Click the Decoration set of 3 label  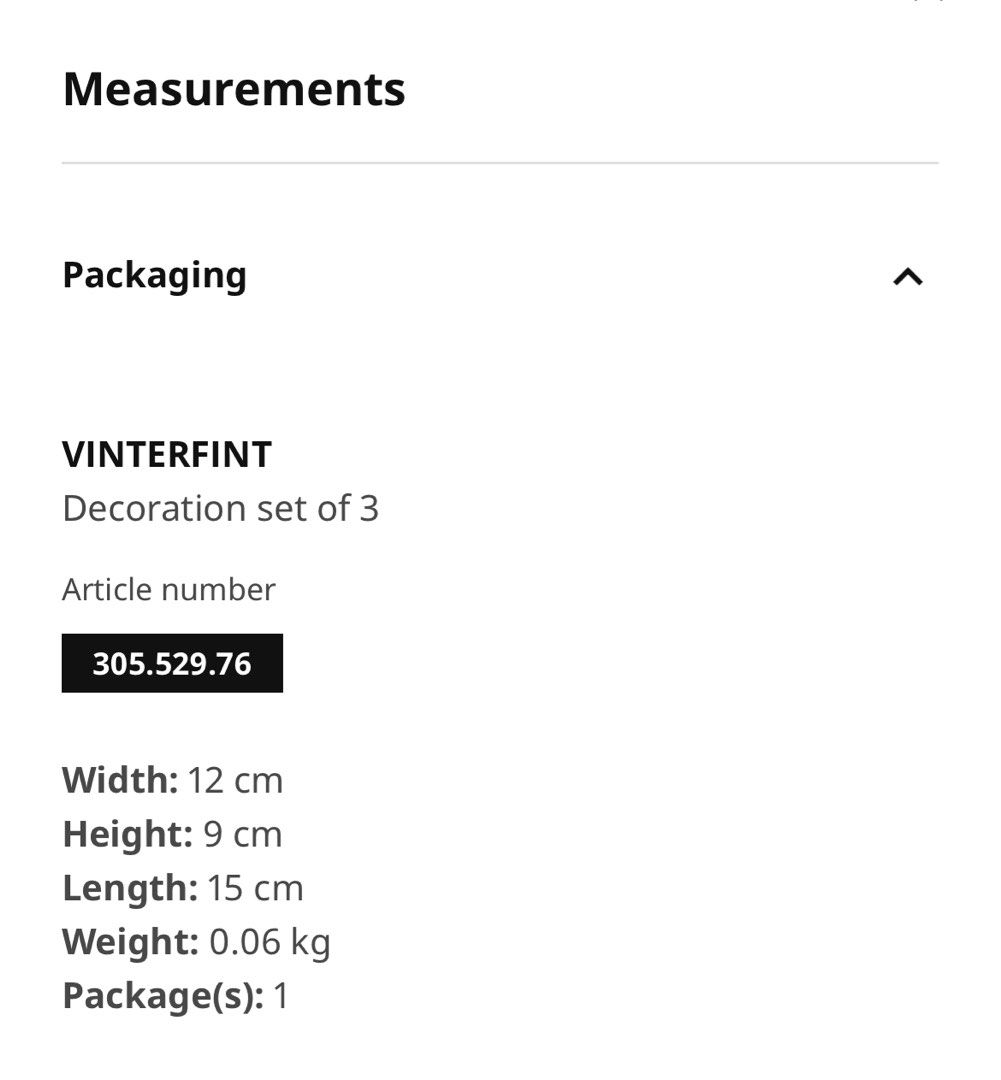(220, 508)
